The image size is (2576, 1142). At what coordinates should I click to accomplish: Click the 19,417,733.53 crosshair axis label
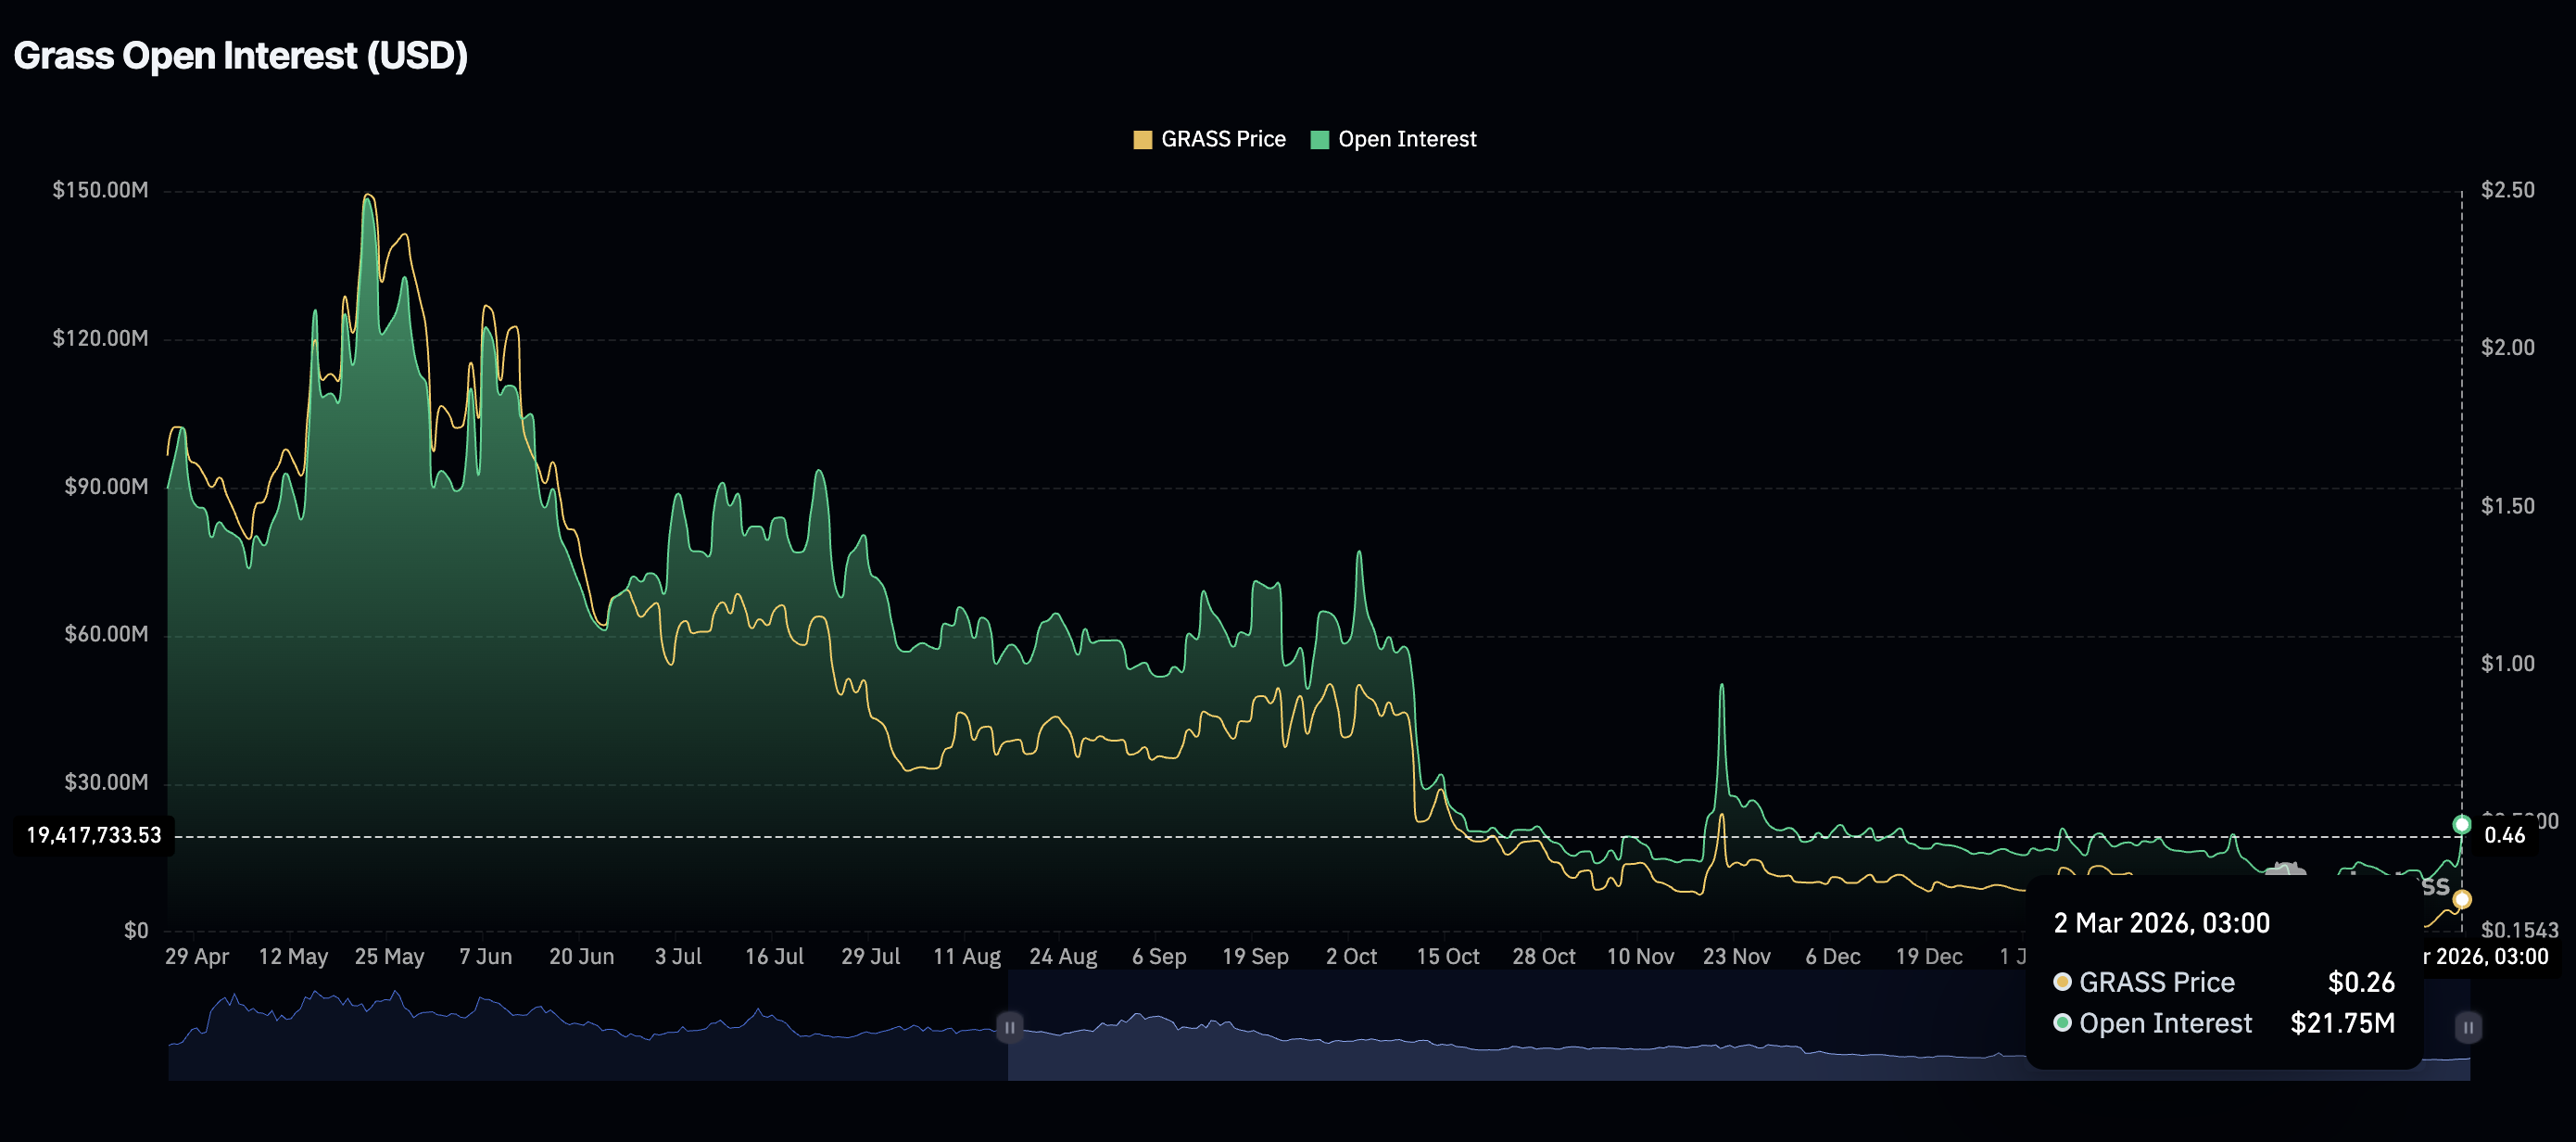(93, 835)
